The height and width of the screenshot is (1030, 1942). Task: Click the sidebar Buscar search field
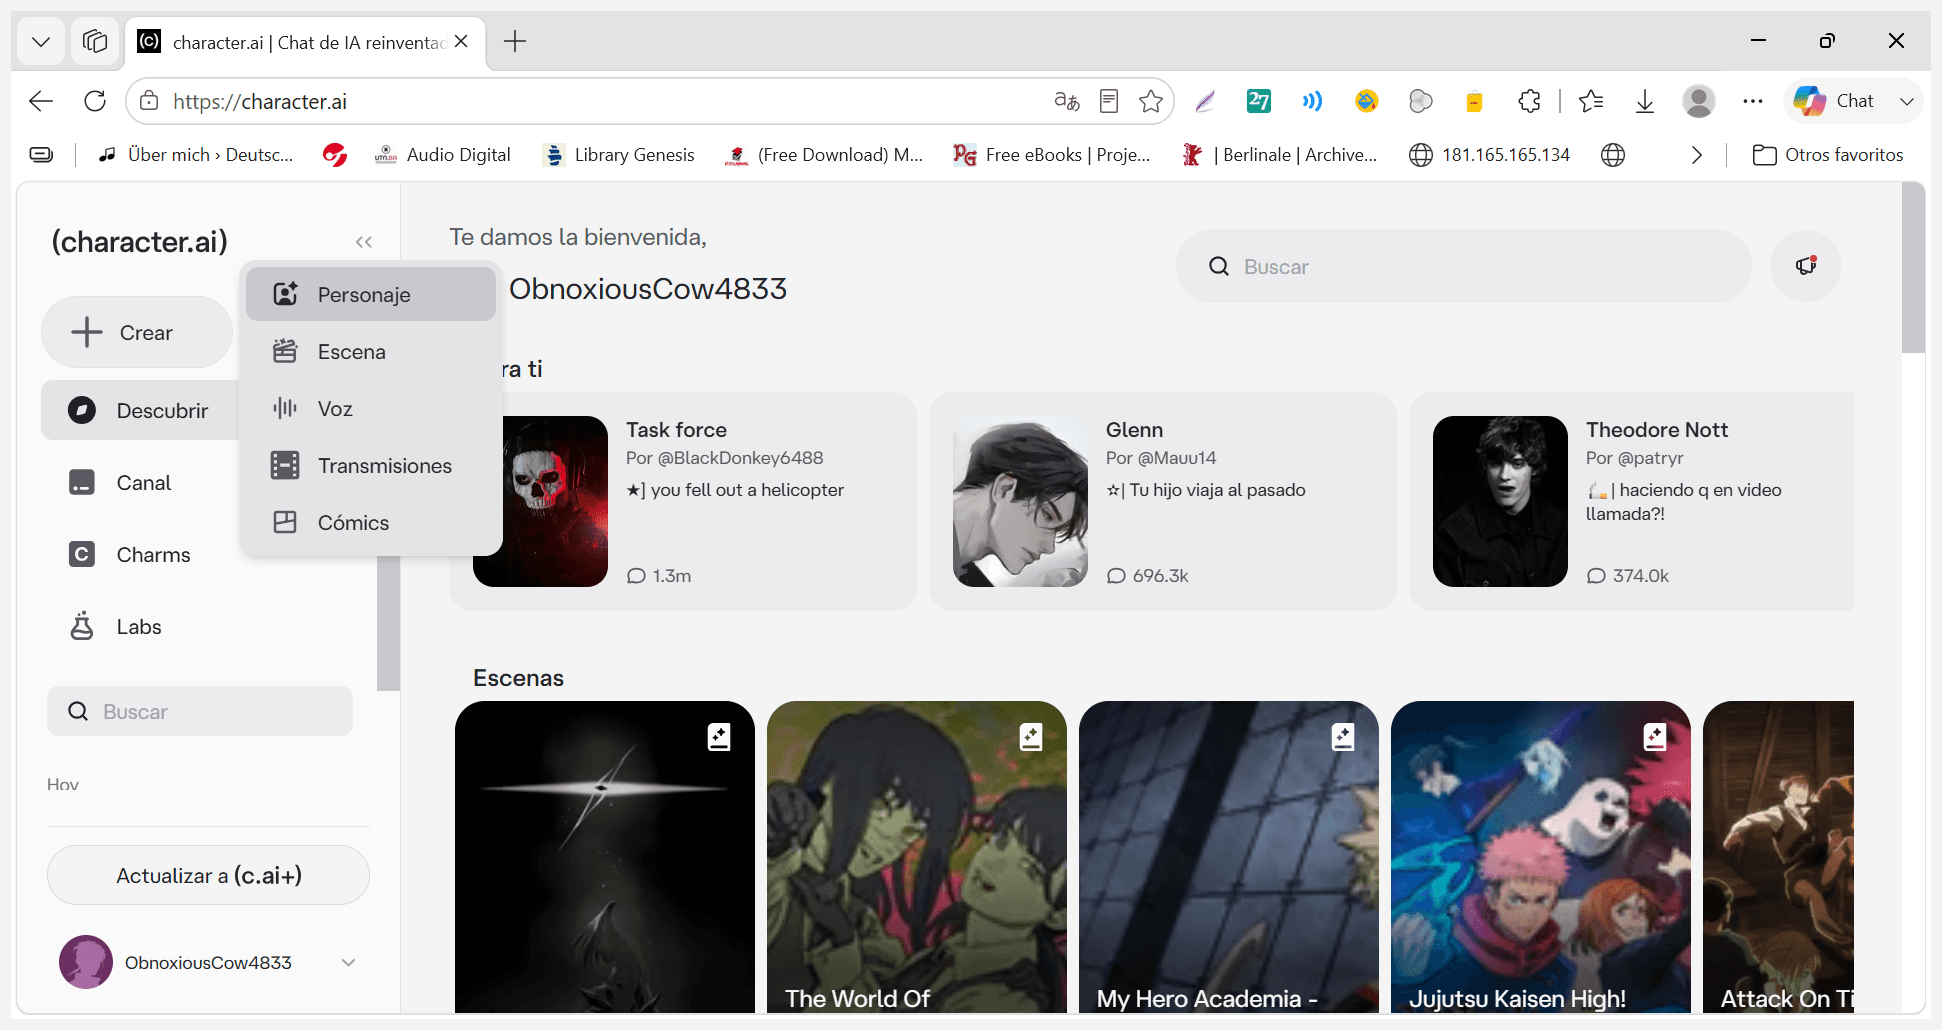(x=200, y=711)
